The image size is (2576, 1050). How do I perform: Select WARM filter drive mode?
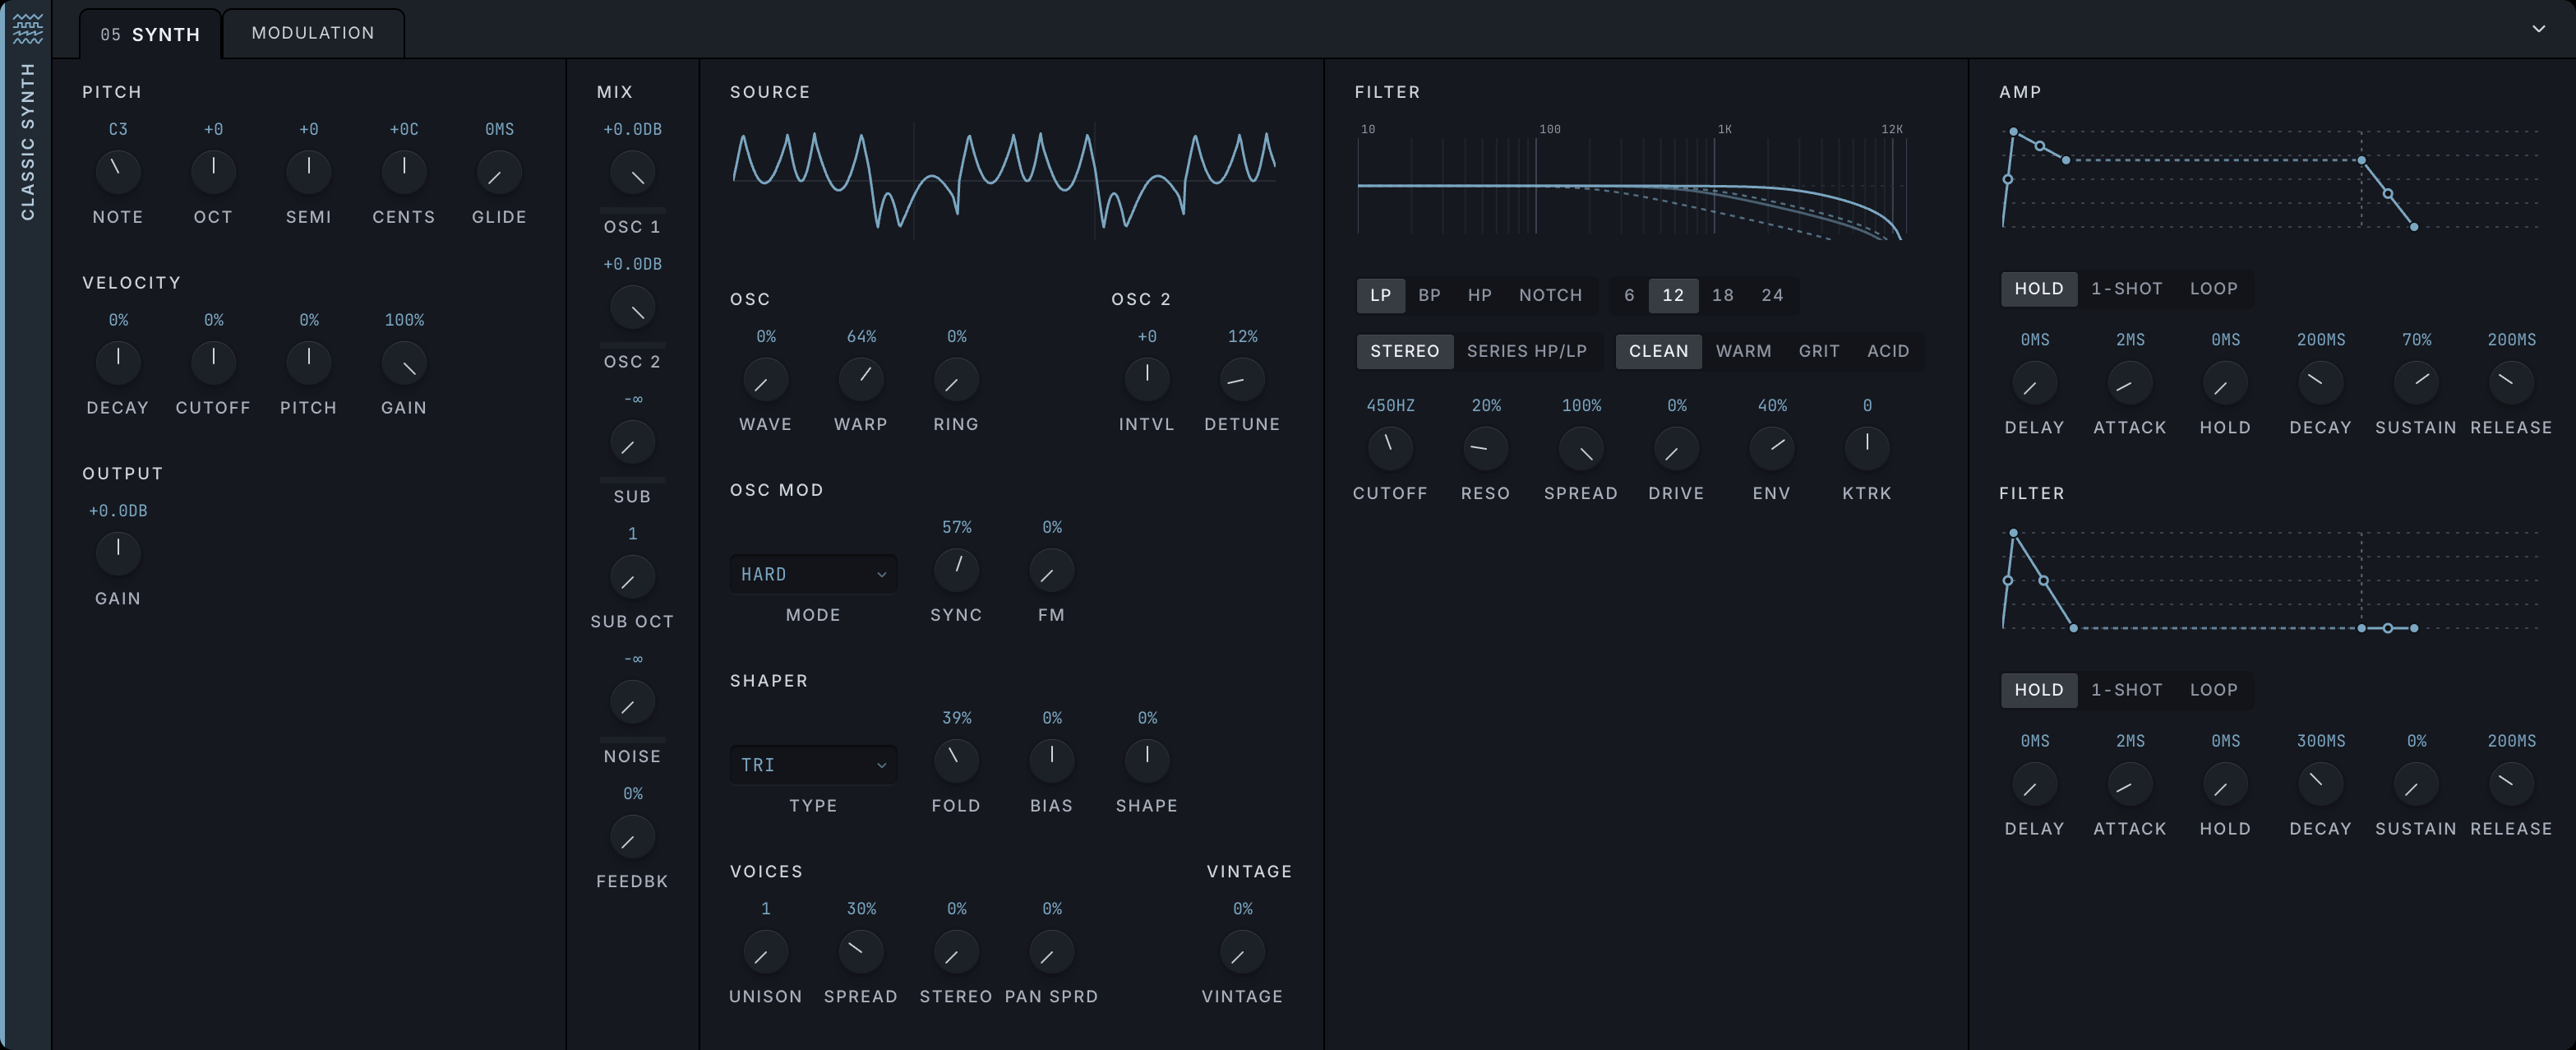[x=1743, y=351]
